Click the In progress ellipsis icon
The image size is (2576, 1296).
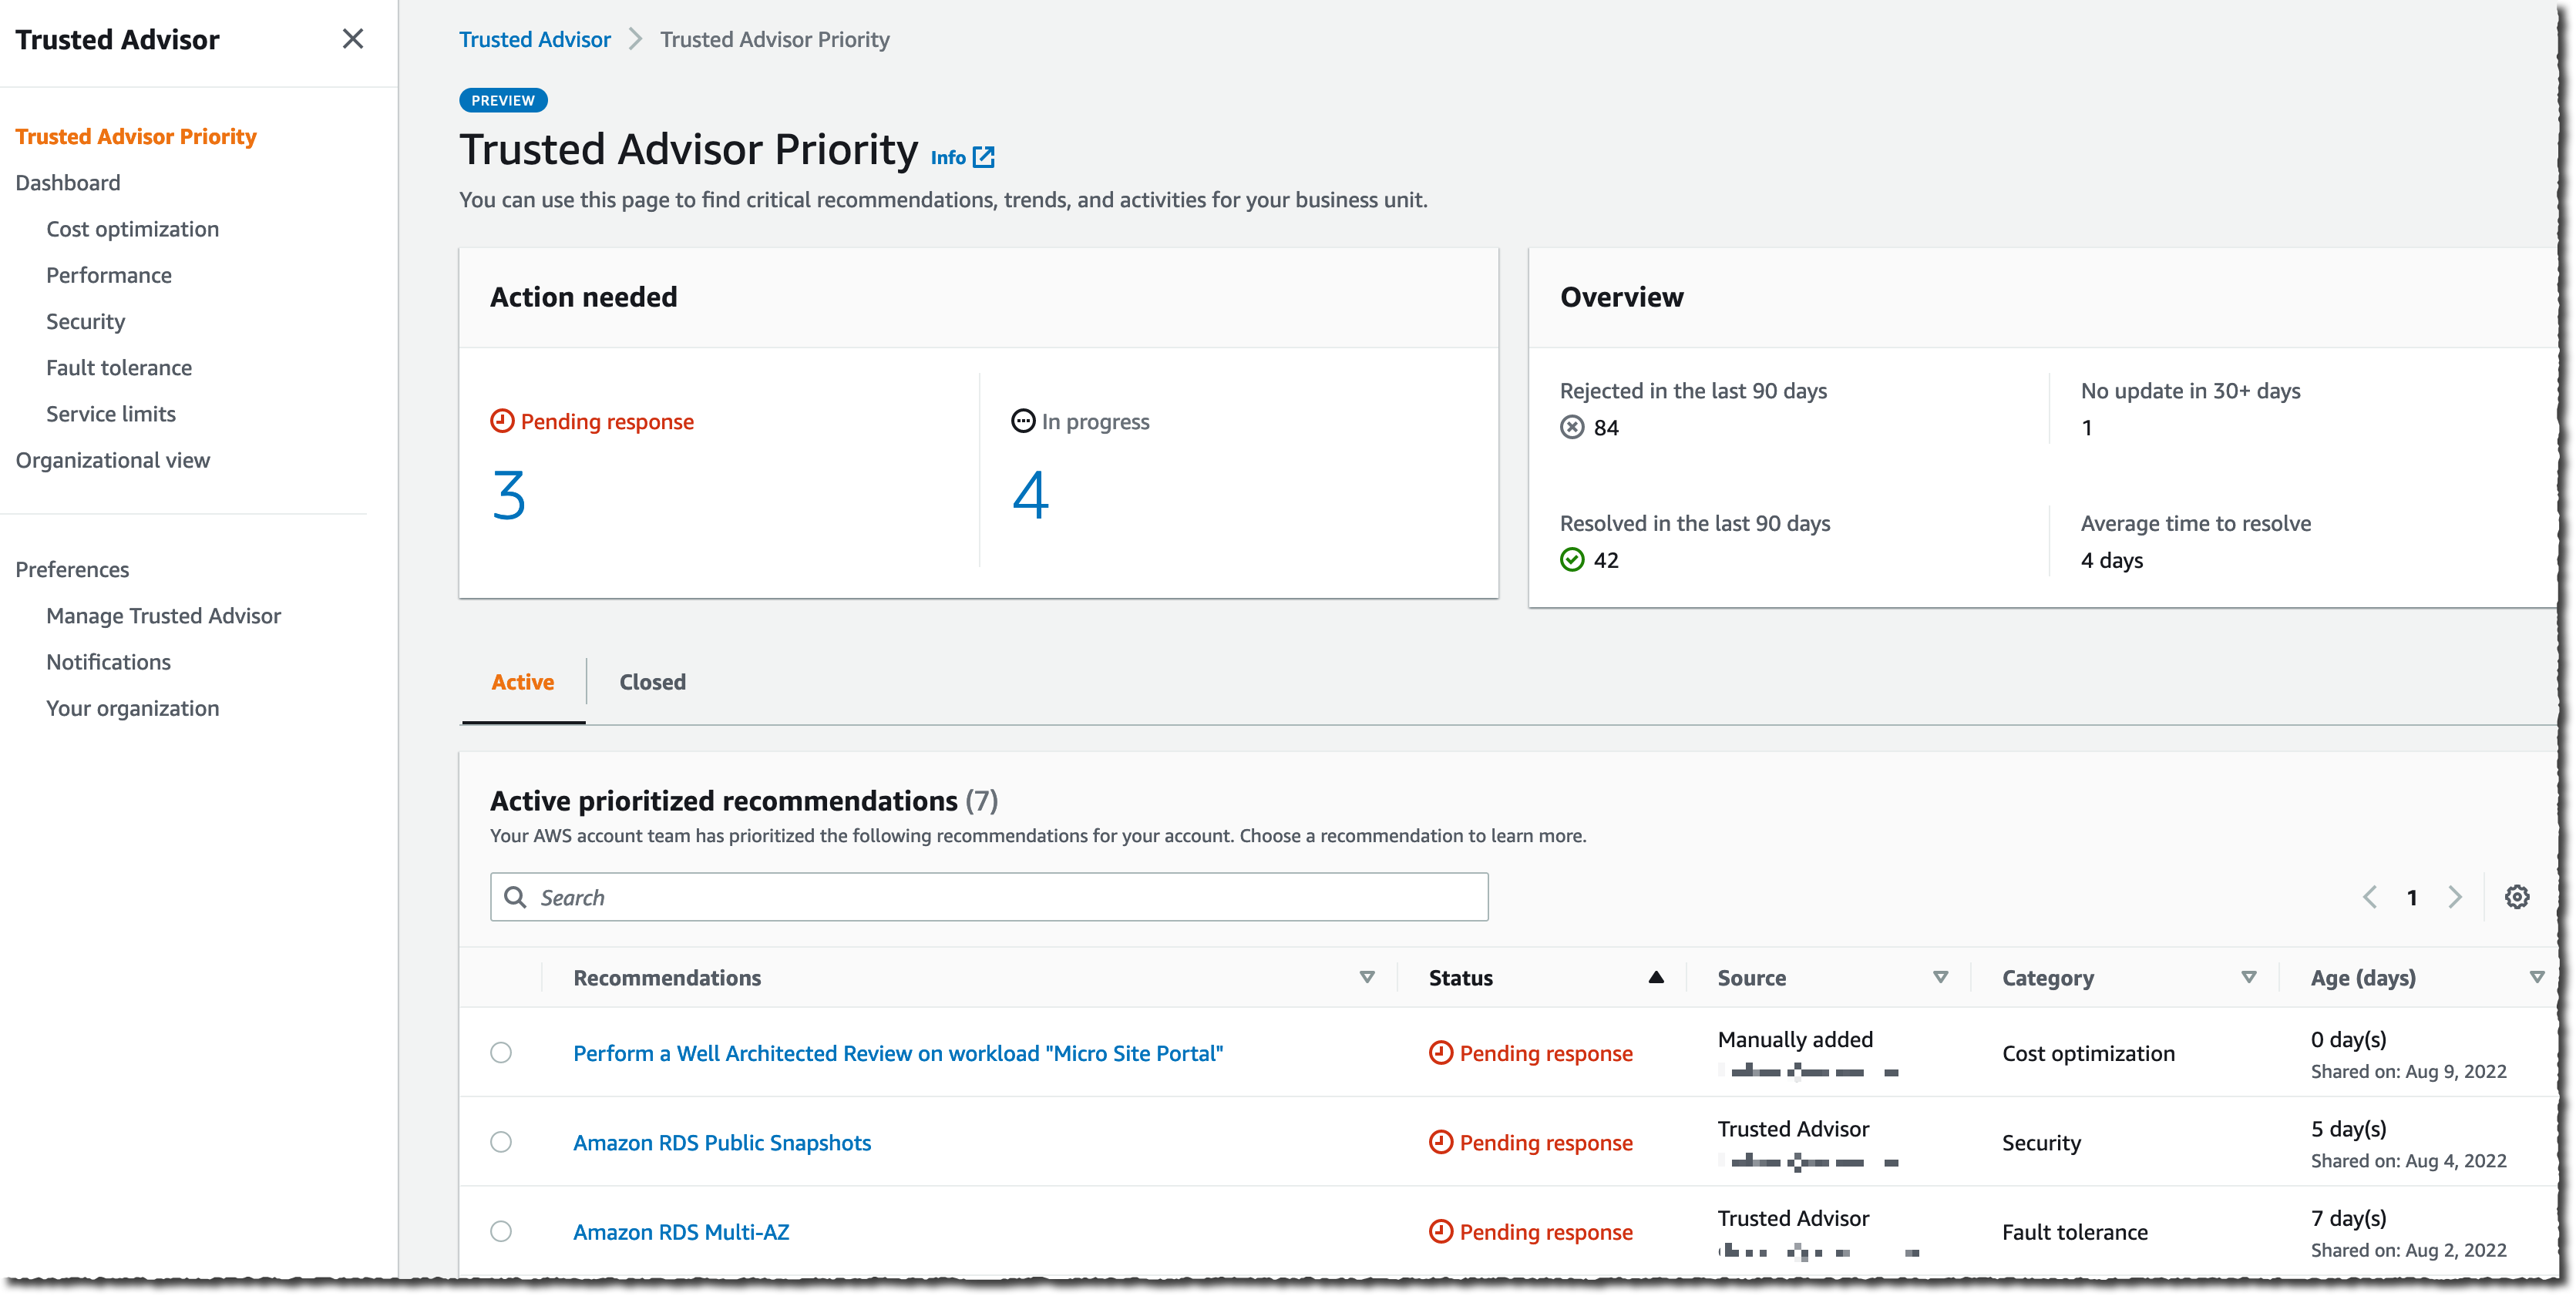(1022, 421)
